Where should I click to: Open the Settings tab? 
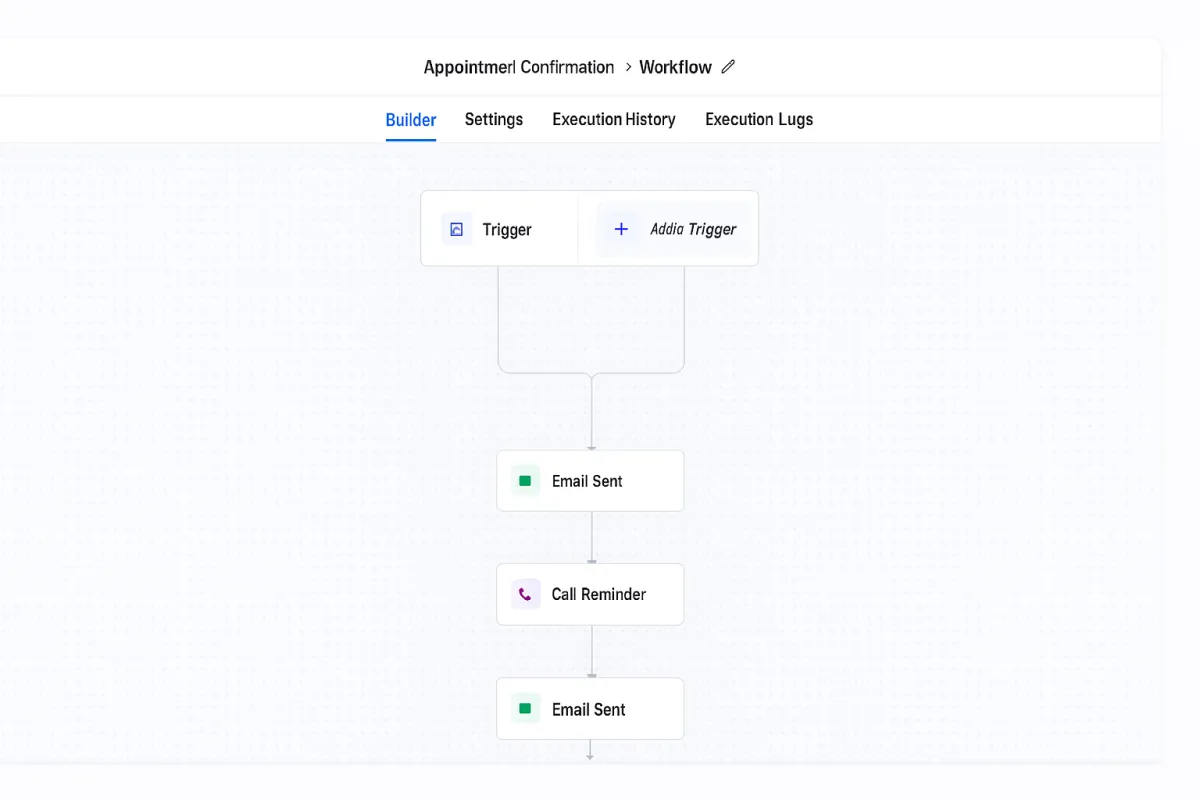[x=494, y=120]
